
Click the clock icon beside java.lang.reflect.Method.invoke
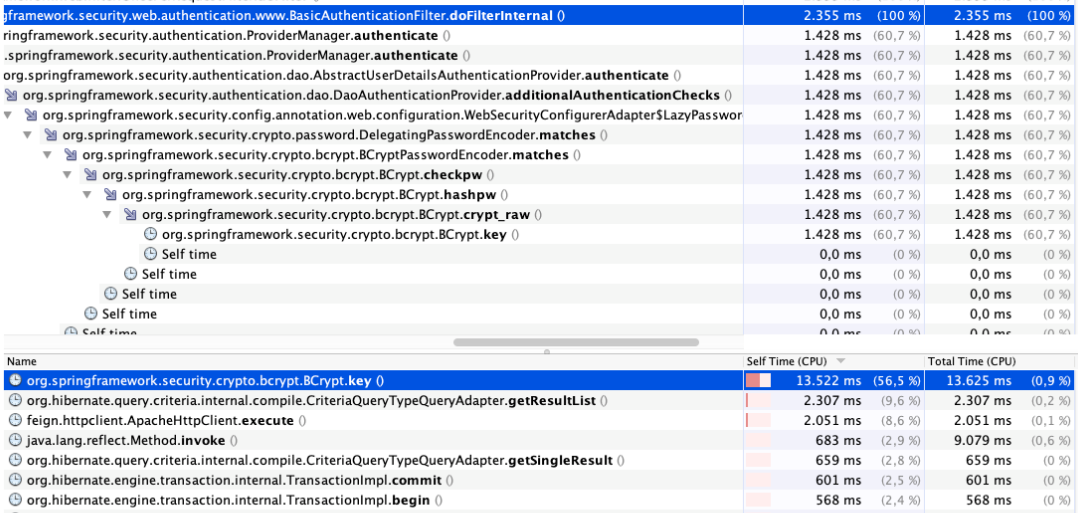tap(16, 440)
